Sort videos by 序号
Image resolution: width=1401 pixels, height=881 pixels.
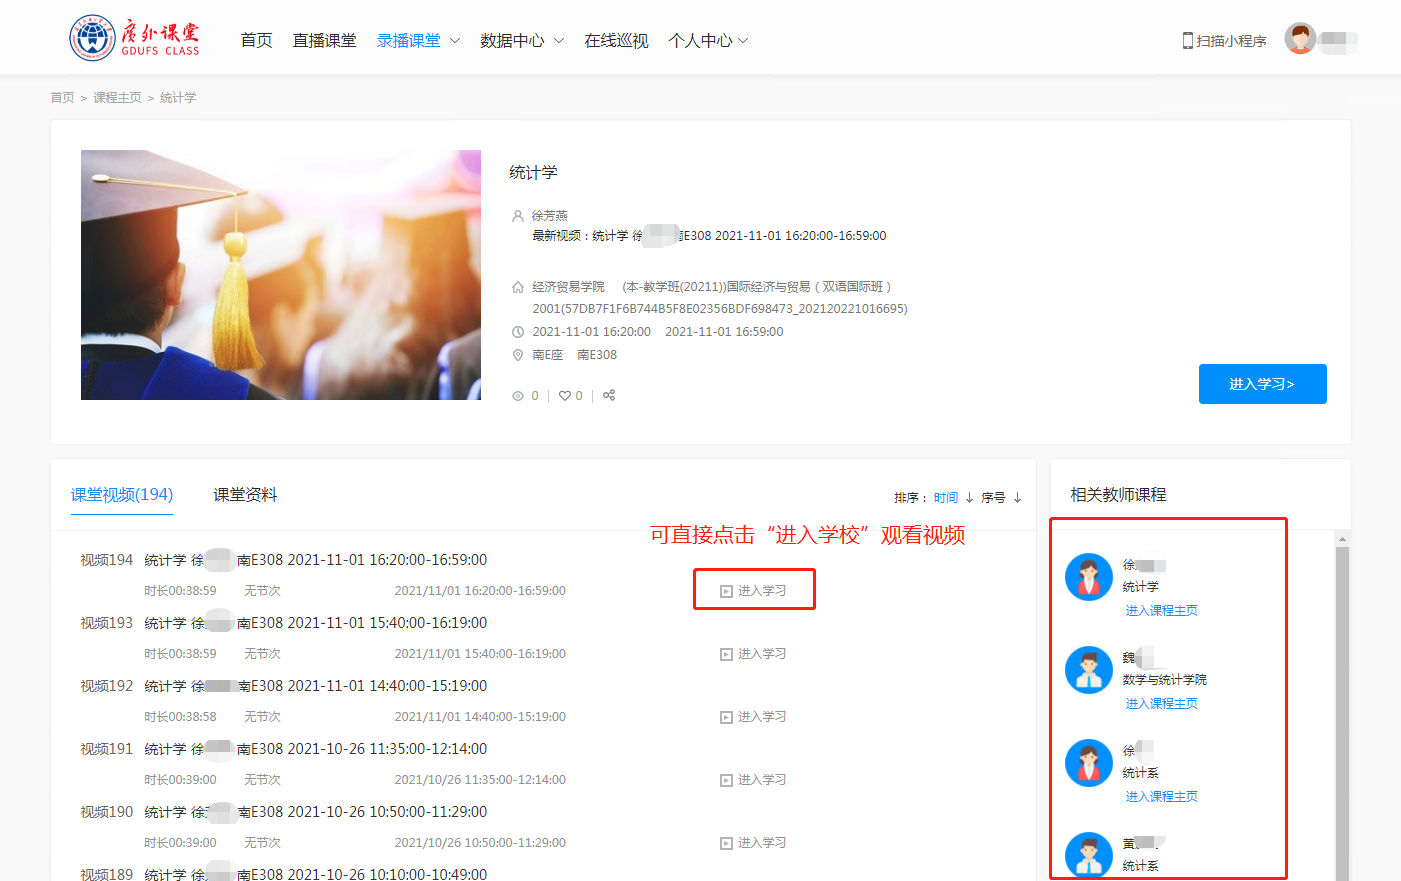[x=993, y=497]
